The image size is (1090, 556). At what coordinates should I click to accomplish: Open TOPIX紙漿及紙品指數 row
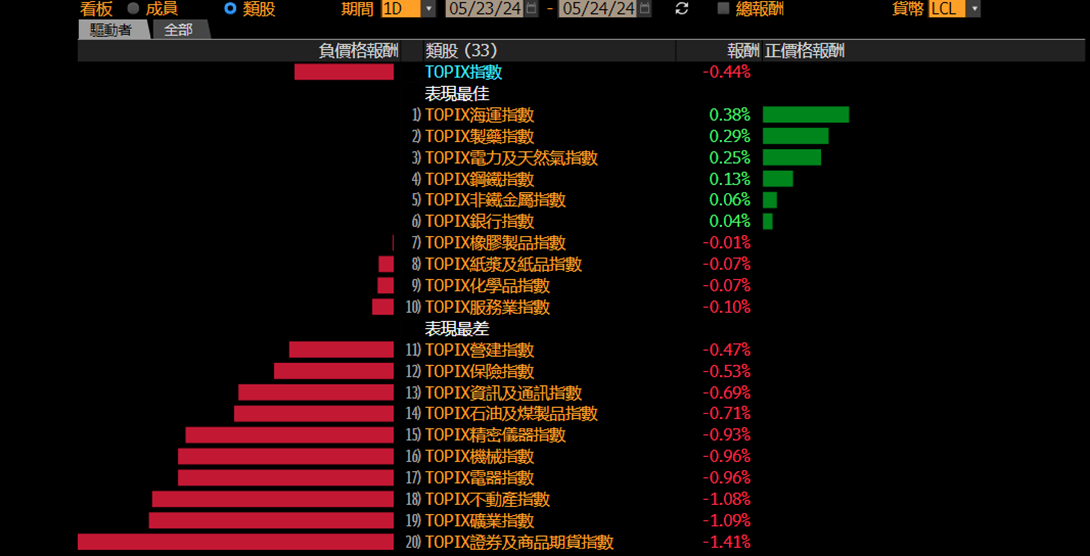pos(503,264)
